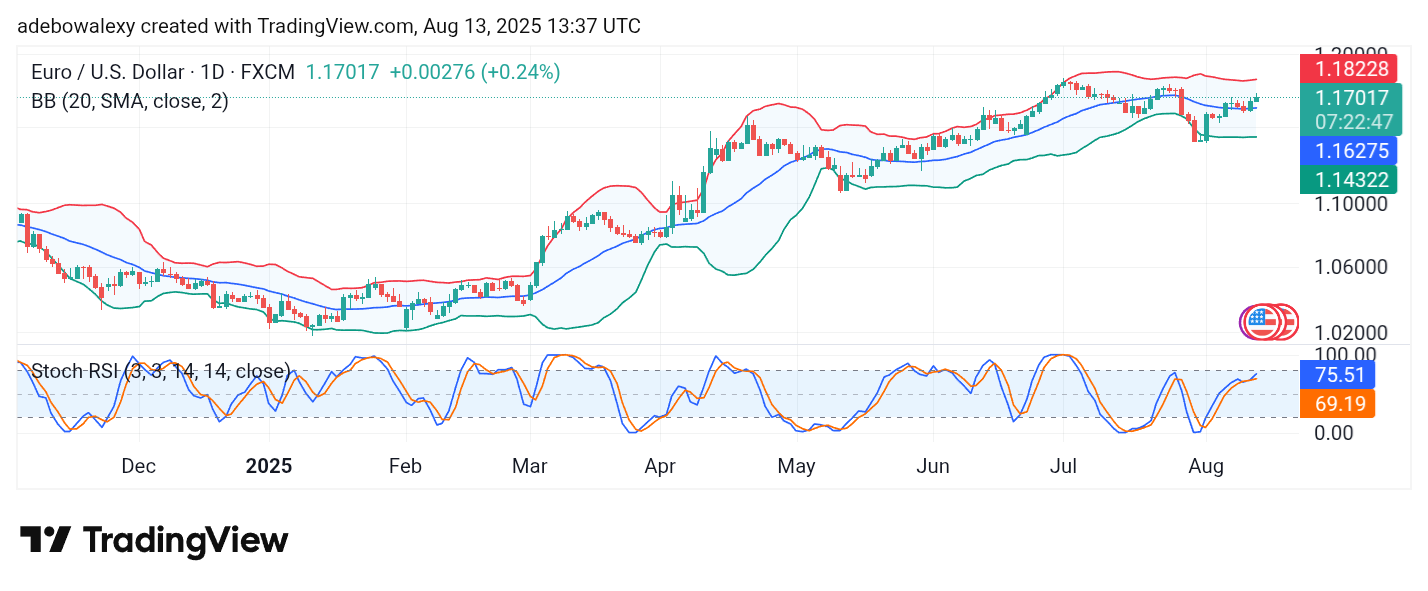Click the +0.00276 (+0.24%) change value
The width and height of the screenshot is (1428, 591).
pos(475,72)
